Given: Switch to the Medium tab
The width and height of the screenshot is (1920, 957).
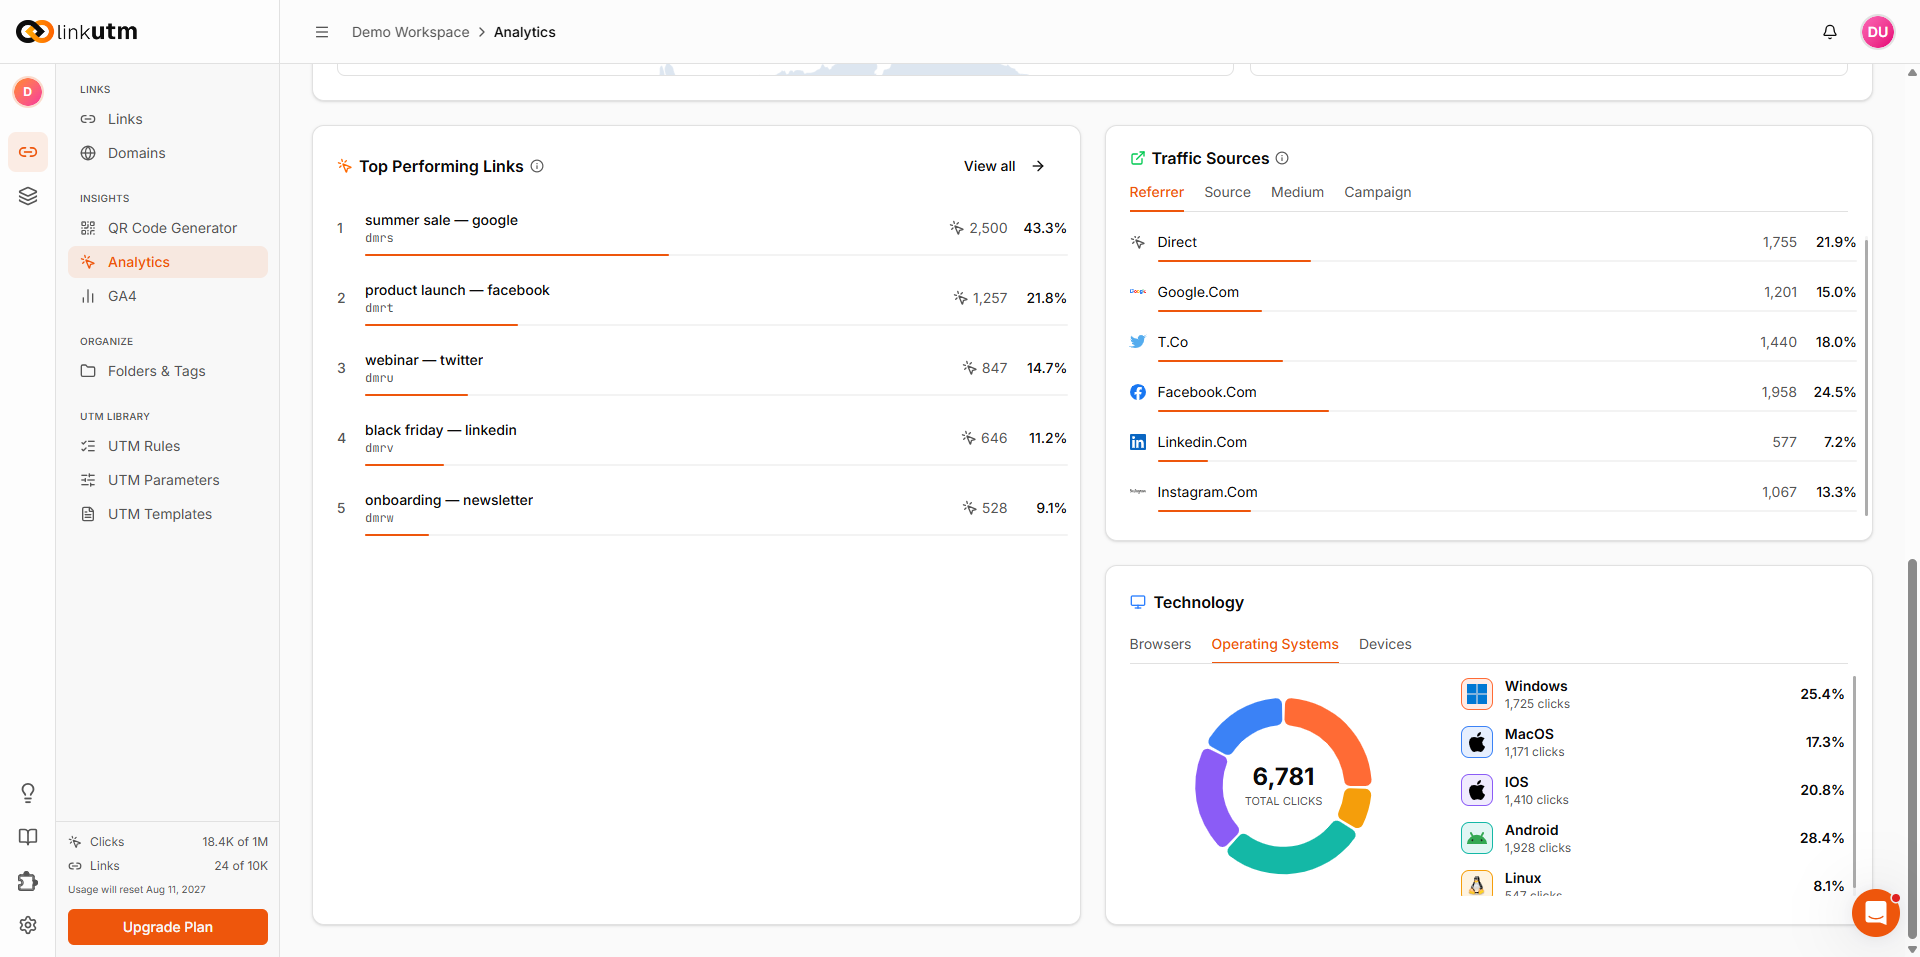Looking at the screenshot, I should click(x=1297, y=192).
